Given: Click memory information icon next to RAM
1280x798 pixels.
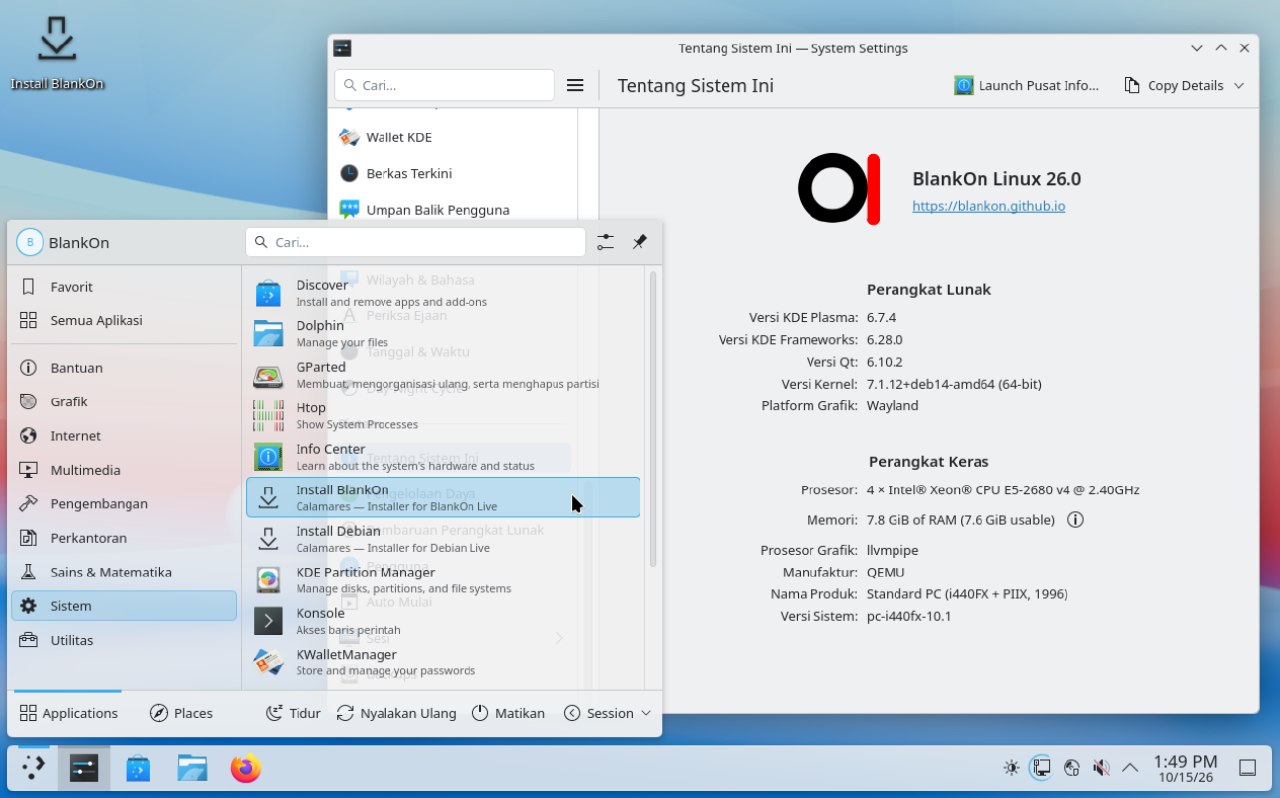Looking at the screenshot, I should pos(1075,520).
